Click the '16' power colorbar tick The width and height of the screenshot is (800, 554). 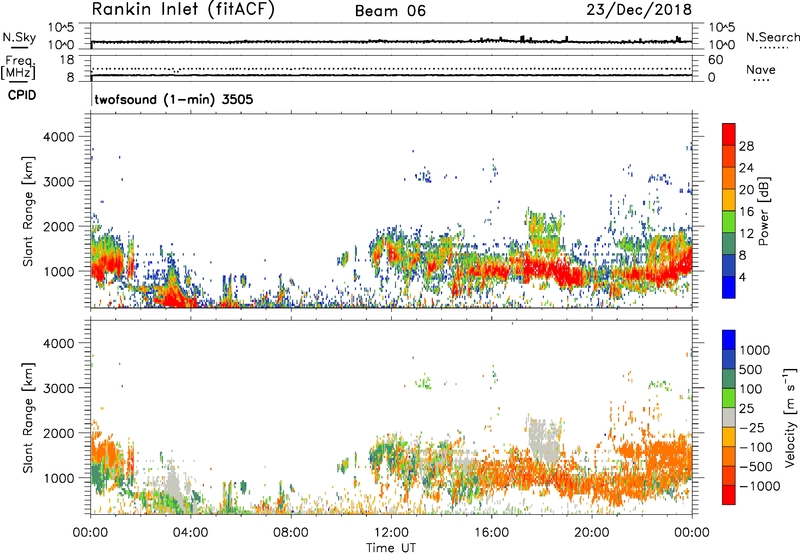click(x=746, y=212)
